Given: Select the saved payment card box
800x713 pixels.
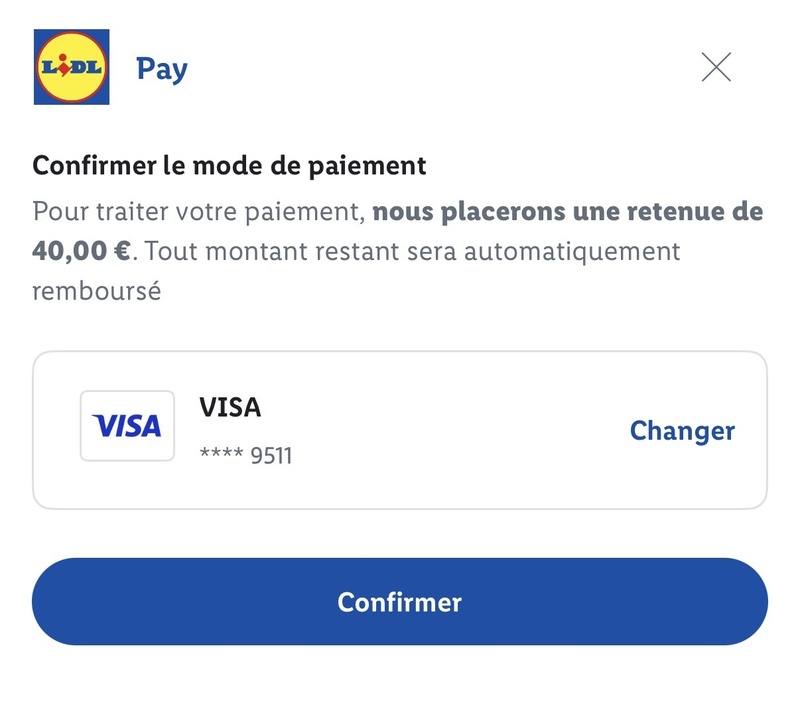Looking at the screenshot, I should tap(400, 430).
